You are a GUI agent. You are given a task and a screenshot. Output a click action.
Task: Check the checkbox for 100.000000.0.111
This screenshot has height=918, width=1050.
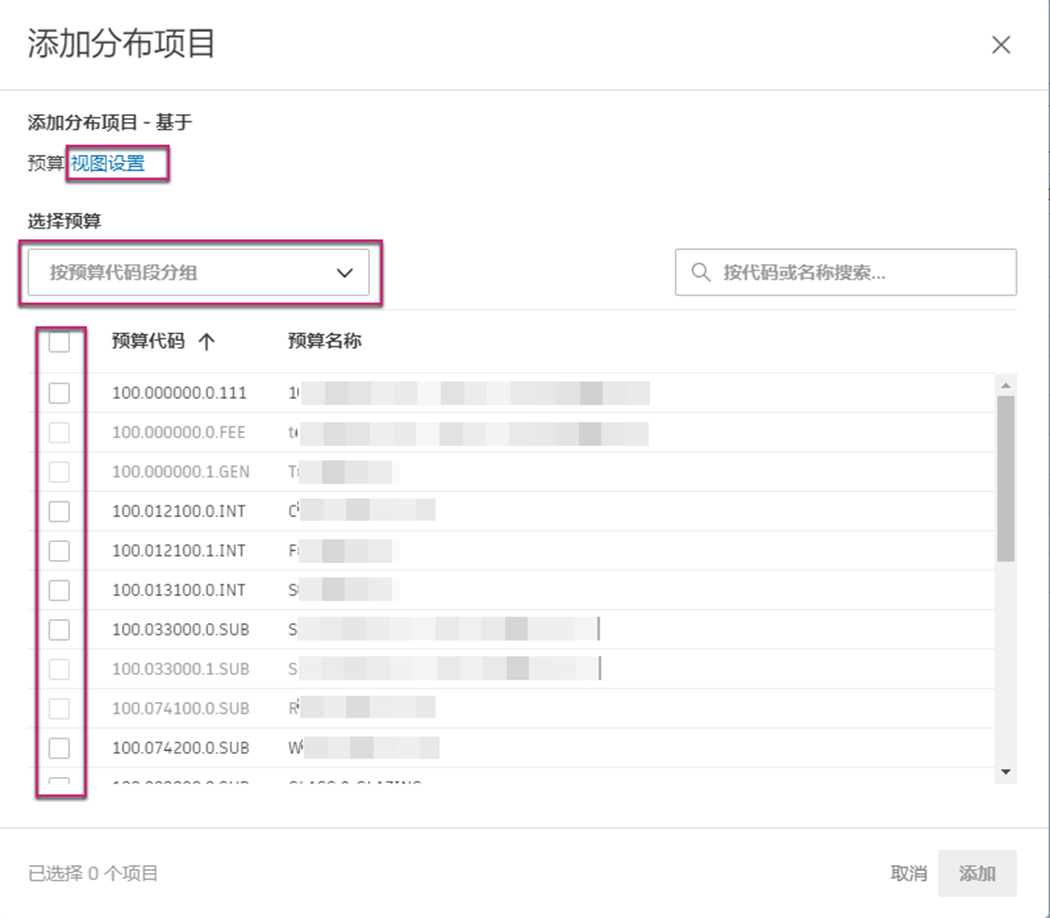click(x=60, y=392)
